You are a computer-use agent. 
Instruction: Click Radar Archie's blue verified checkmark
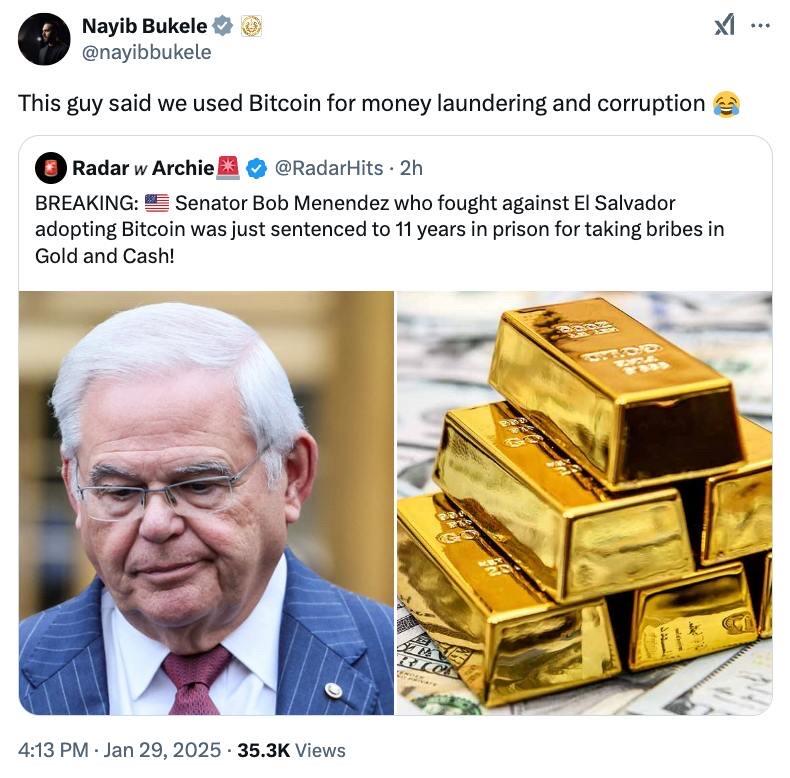coord(256,168)
